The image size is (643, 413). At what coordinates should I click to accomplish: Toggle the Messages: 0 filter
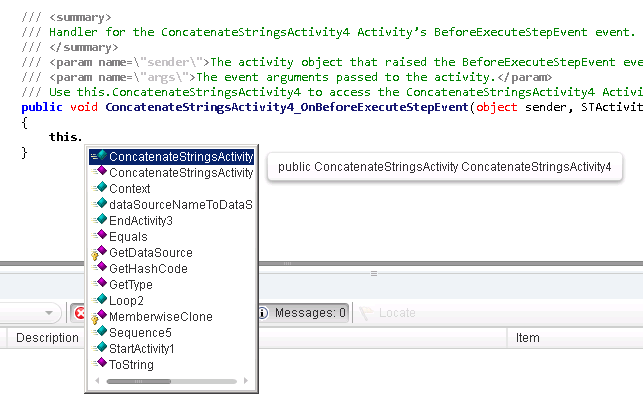point(303,313)
